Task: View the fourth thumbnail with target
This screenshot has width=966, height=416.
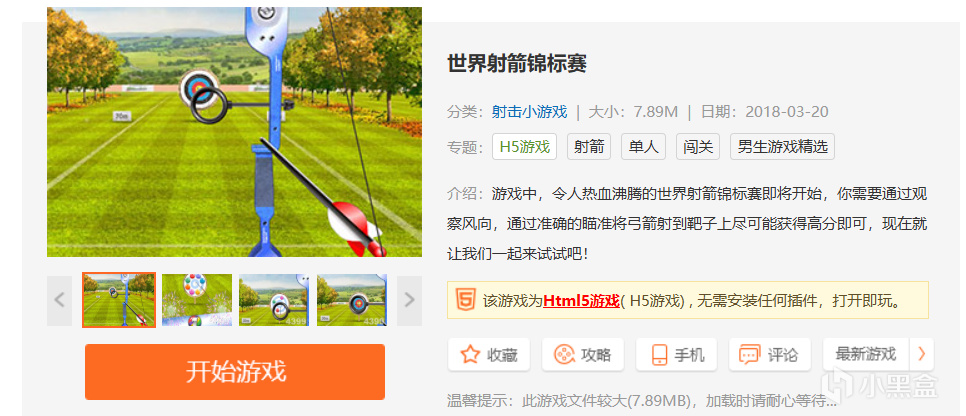Action: 352,300
